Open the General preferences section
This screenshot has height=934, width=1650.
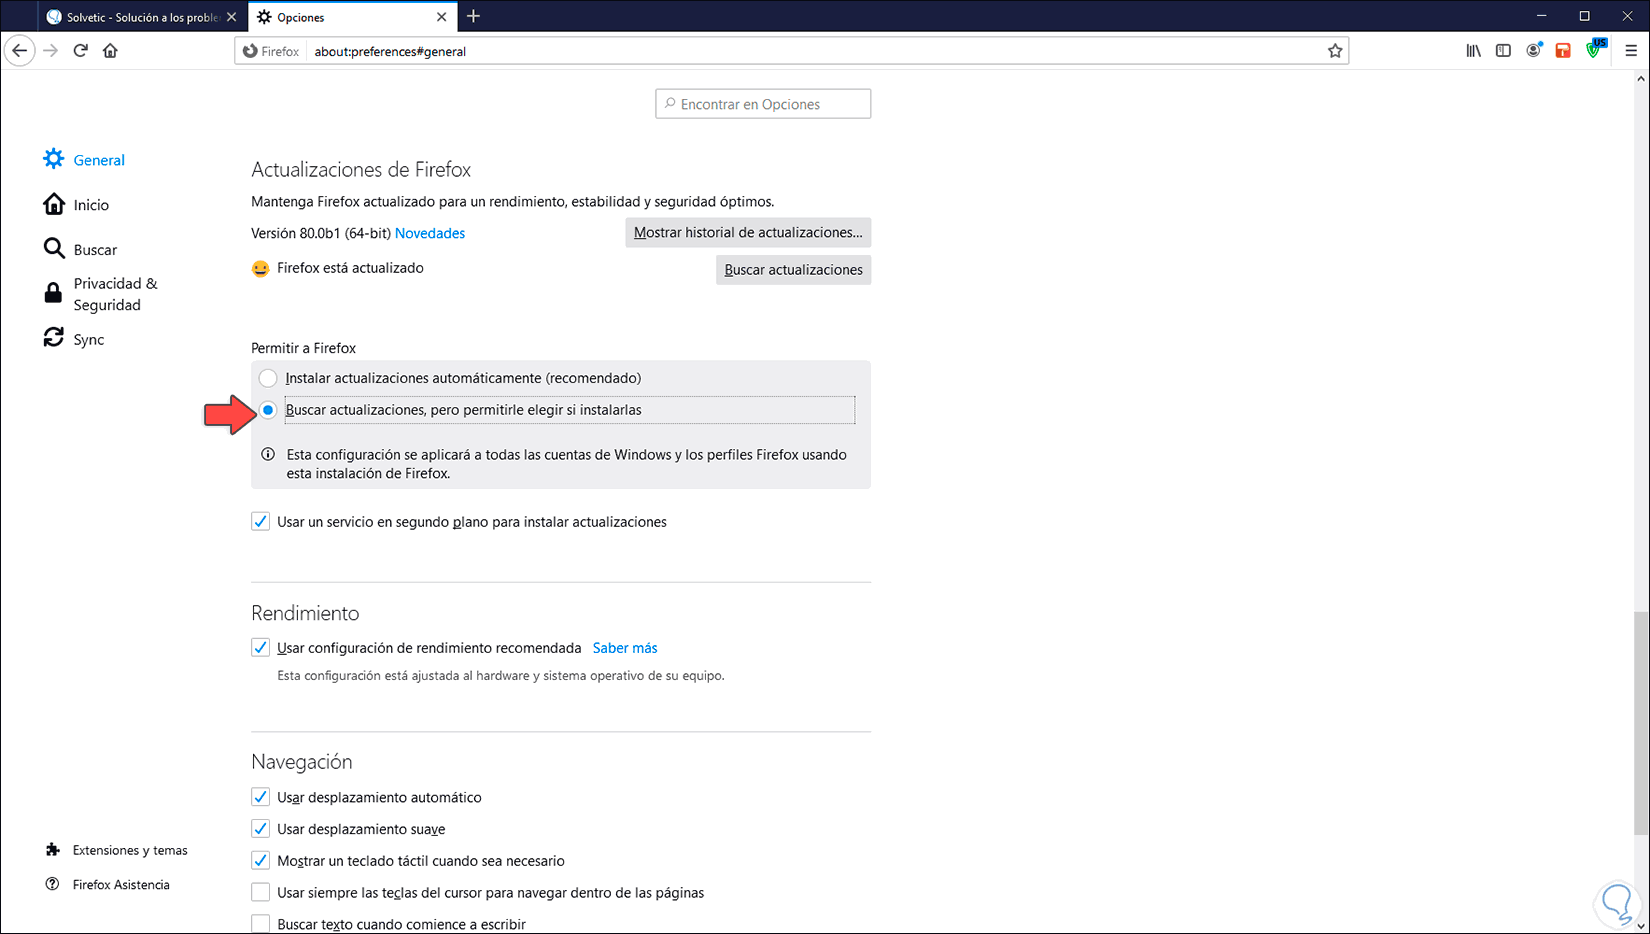click(99, 160)
